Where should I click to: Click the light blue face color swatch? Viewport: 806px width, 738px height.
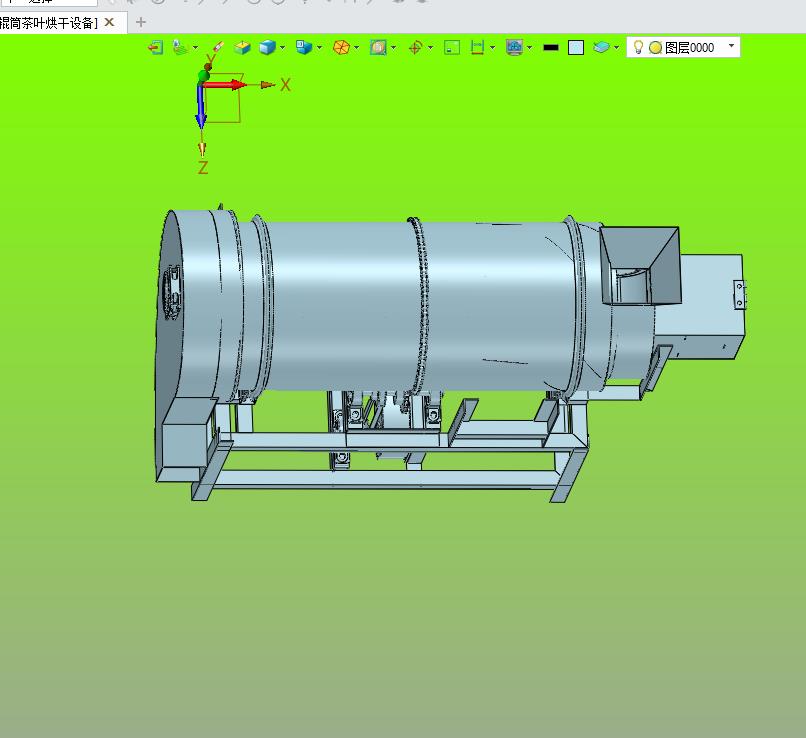[x=576, y=48]
